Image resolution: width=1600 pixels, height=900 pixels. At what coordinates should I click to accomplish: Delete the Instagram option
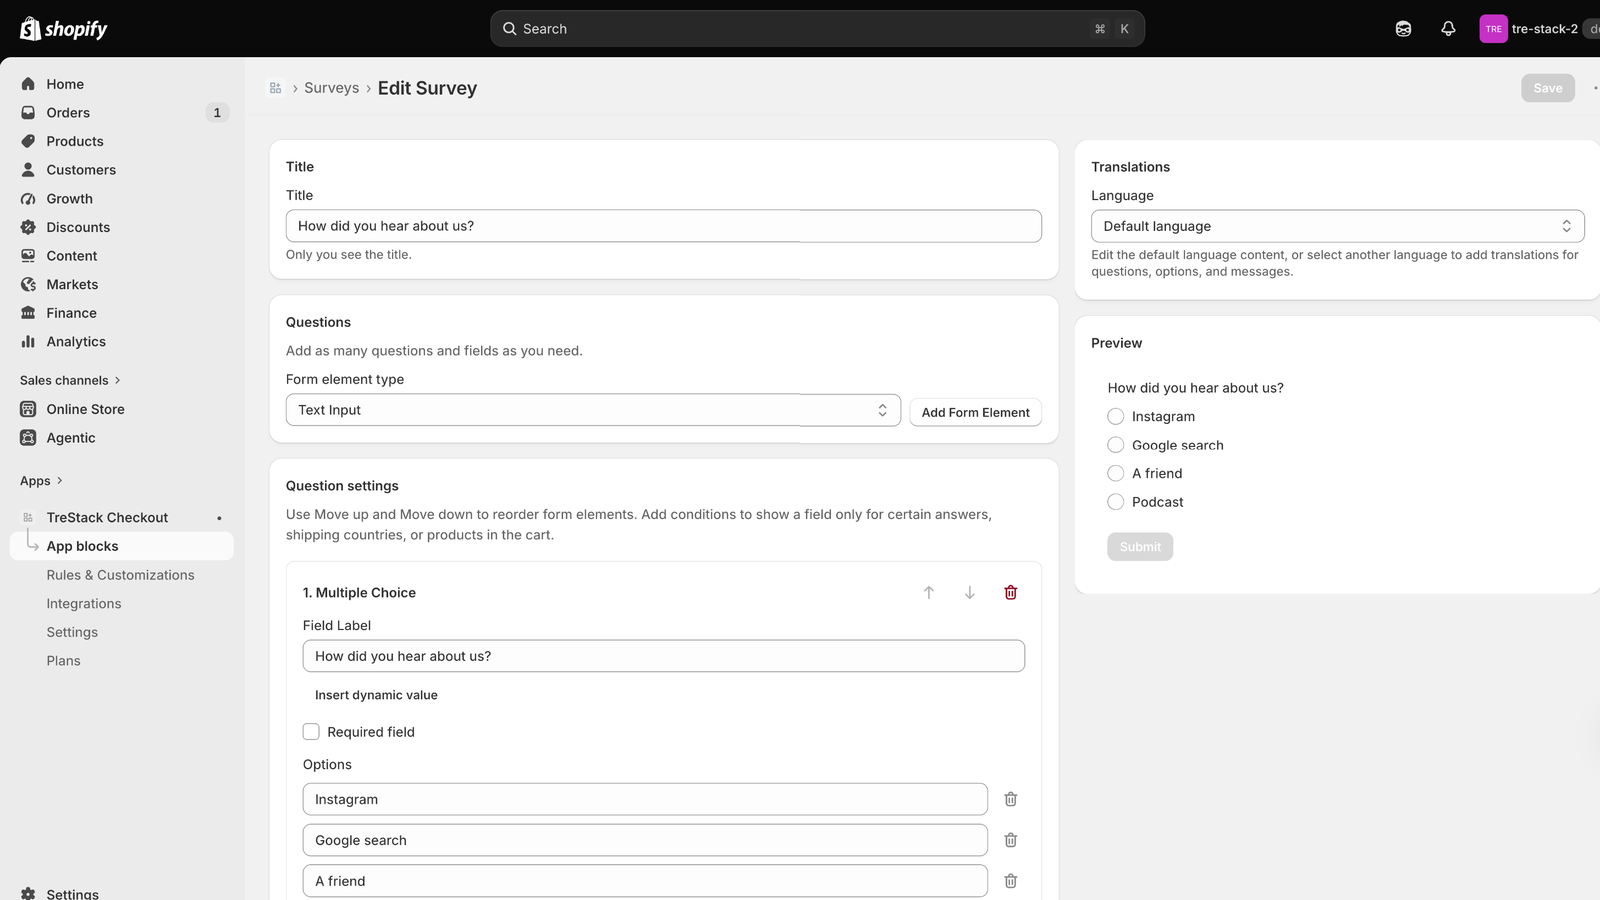[x=1010, y=799]
